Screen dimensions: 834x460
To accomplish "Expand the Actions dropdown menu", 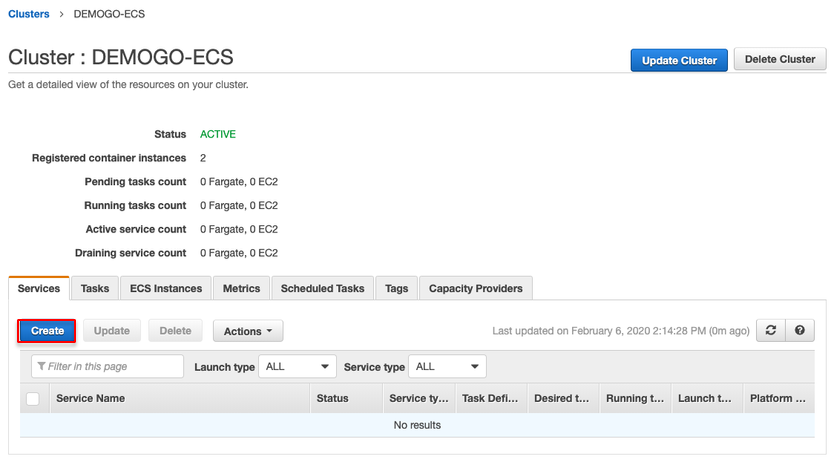I will [x=248, y=331].
